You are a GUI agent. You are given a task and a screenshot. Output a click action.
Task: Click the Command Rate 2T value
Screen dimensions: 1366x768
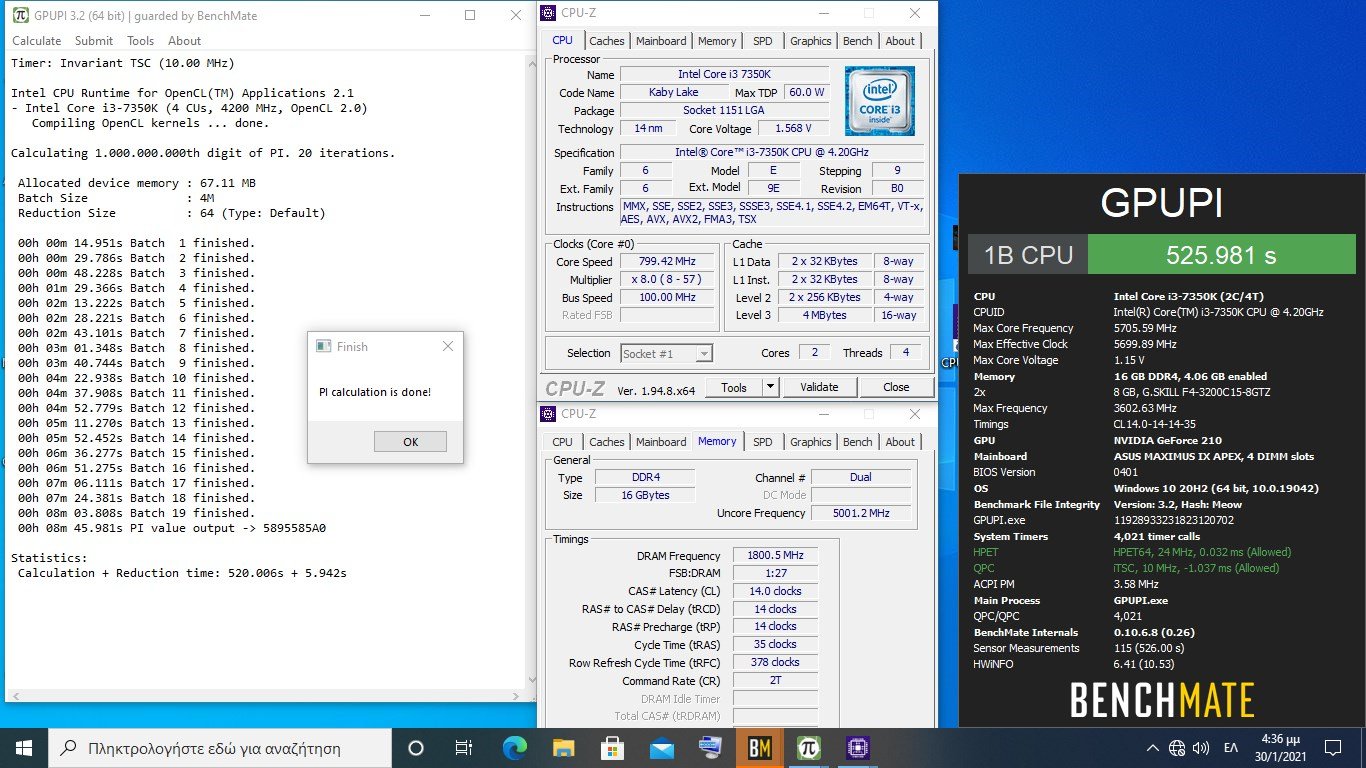coord(775,681)
